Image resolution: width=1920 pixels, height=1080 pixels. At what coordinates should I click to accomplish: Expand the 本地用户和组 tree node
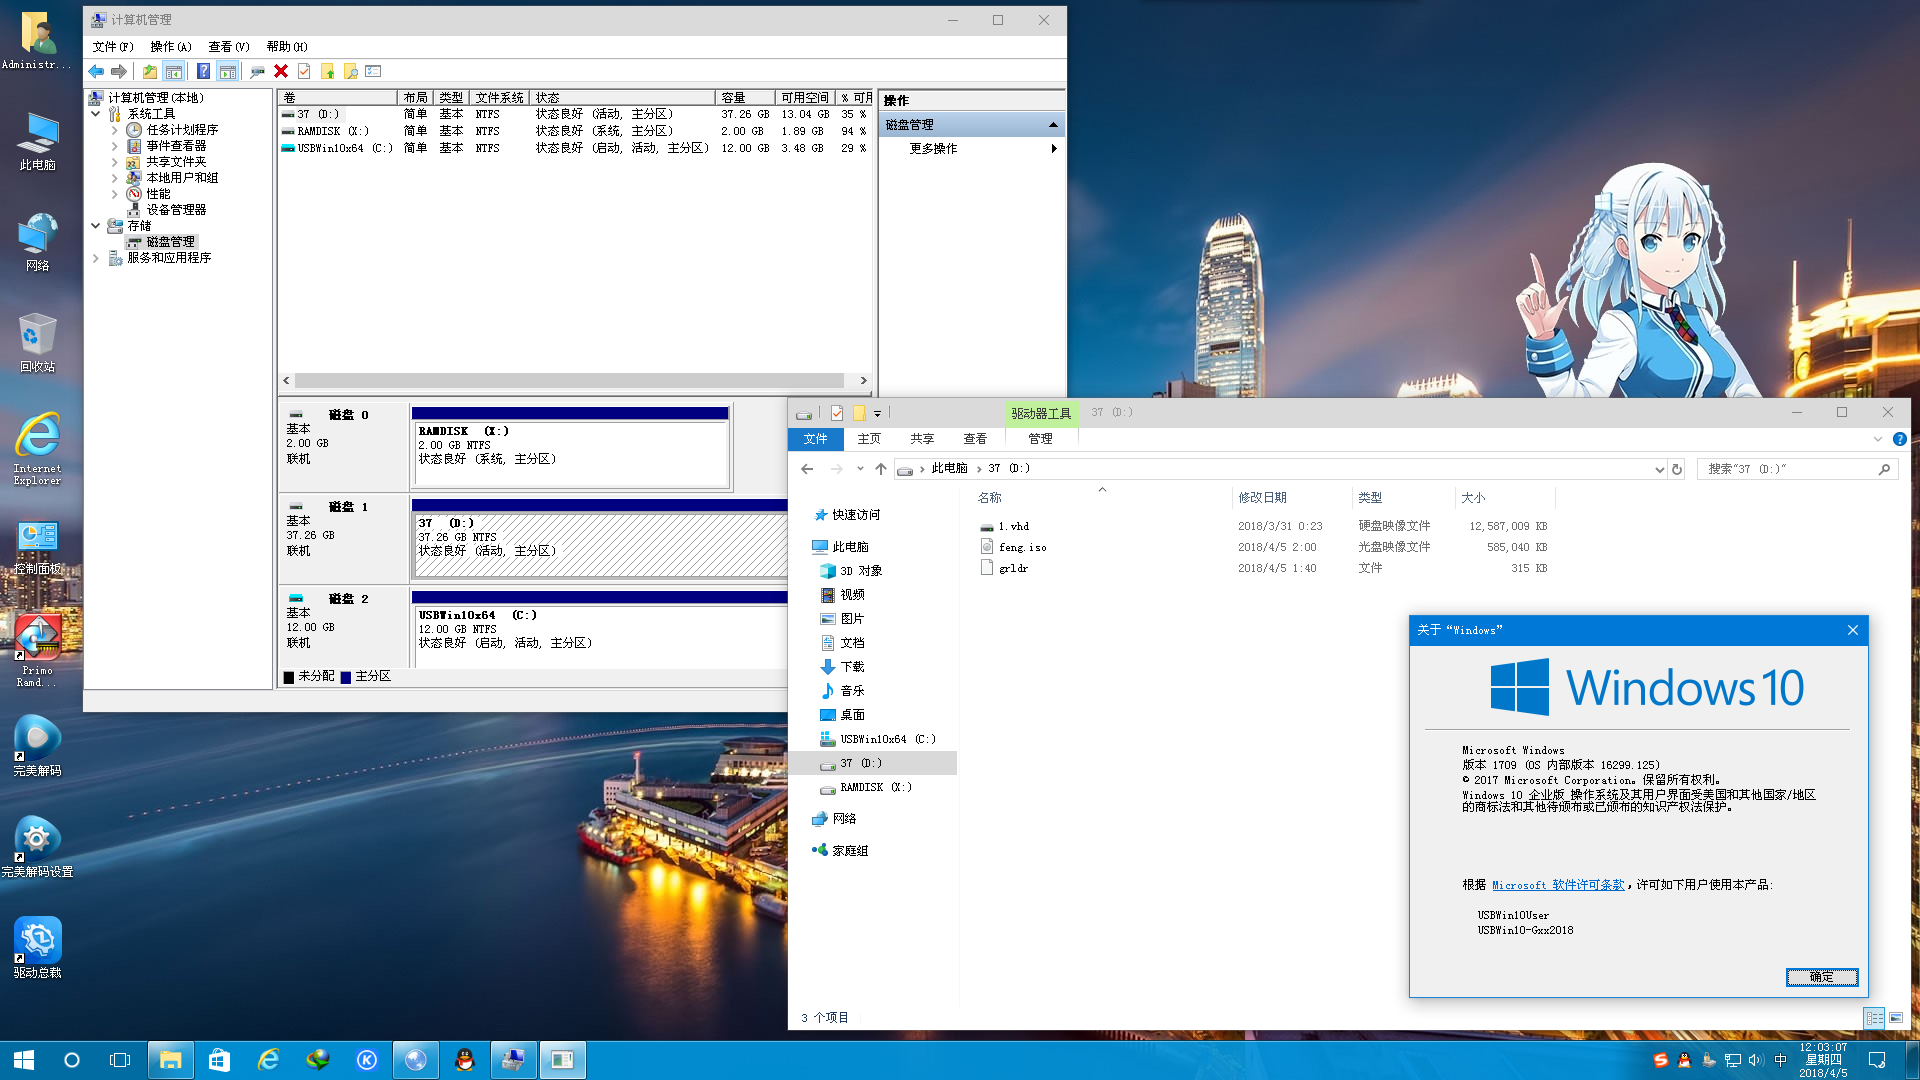[x=114, y=178]
